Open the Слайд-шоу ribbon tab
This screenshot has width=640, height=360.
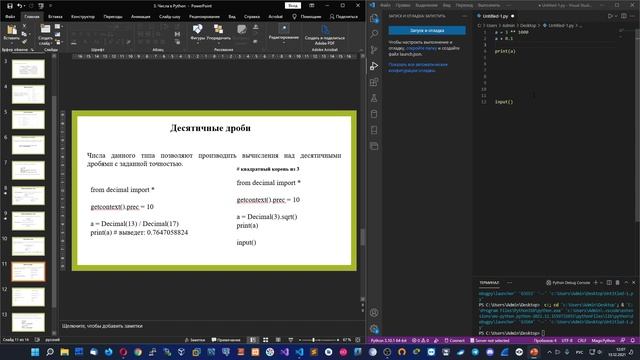(170, 17)
